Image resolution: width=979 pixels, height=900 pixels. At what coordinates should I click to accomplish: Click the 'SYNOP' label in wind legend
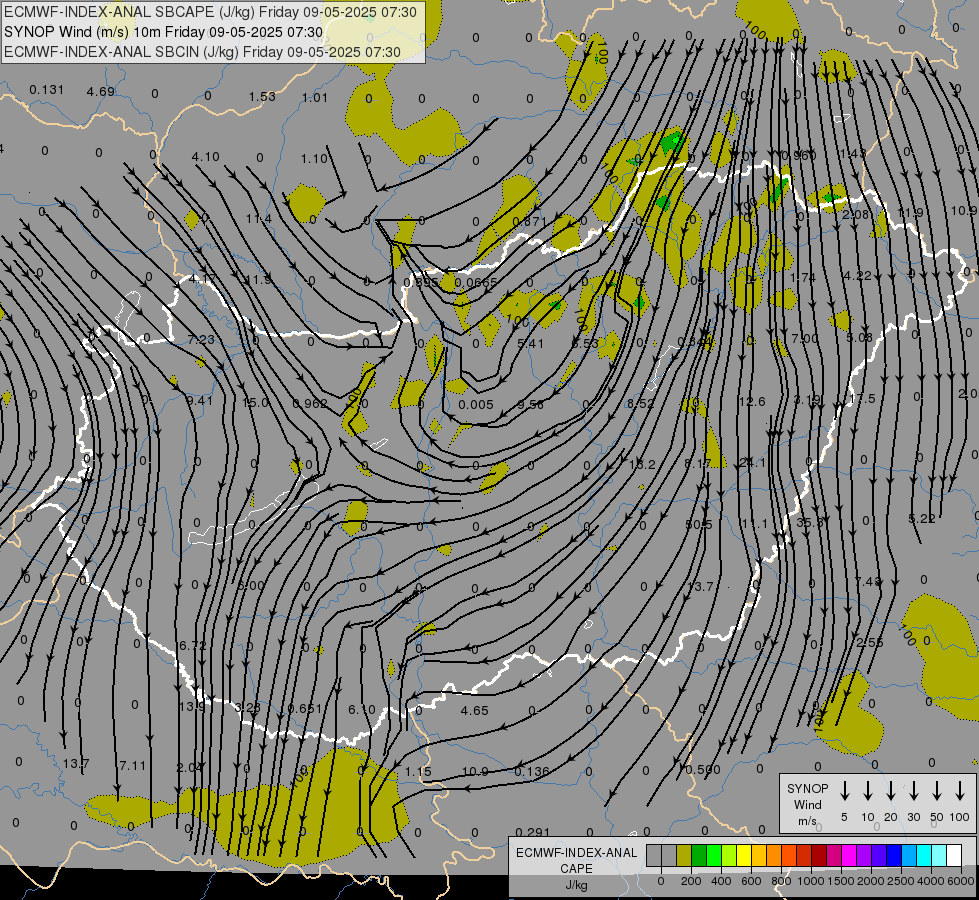(807, 789)
